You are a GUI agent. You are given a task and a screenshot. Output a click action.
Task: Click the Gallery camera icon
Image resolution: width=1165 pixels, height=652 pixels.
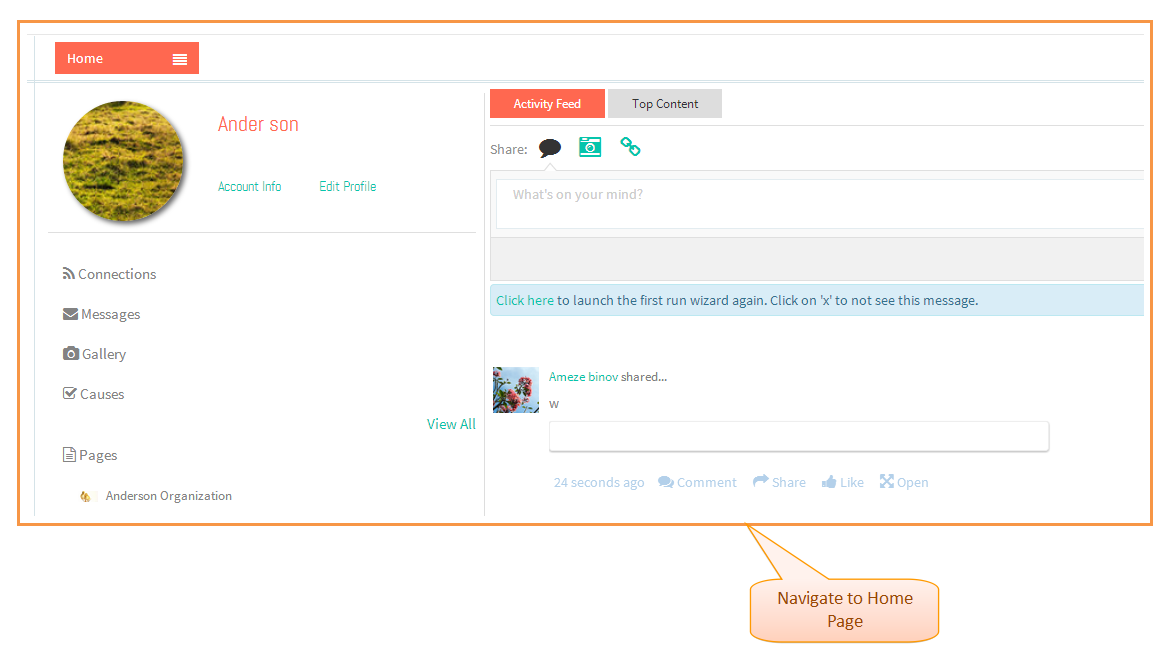(x=71, y=353)
